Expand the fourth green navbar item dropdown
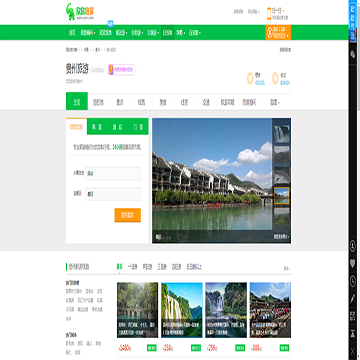The width and height of the screenshot is (360, 360). coord(121,33)
